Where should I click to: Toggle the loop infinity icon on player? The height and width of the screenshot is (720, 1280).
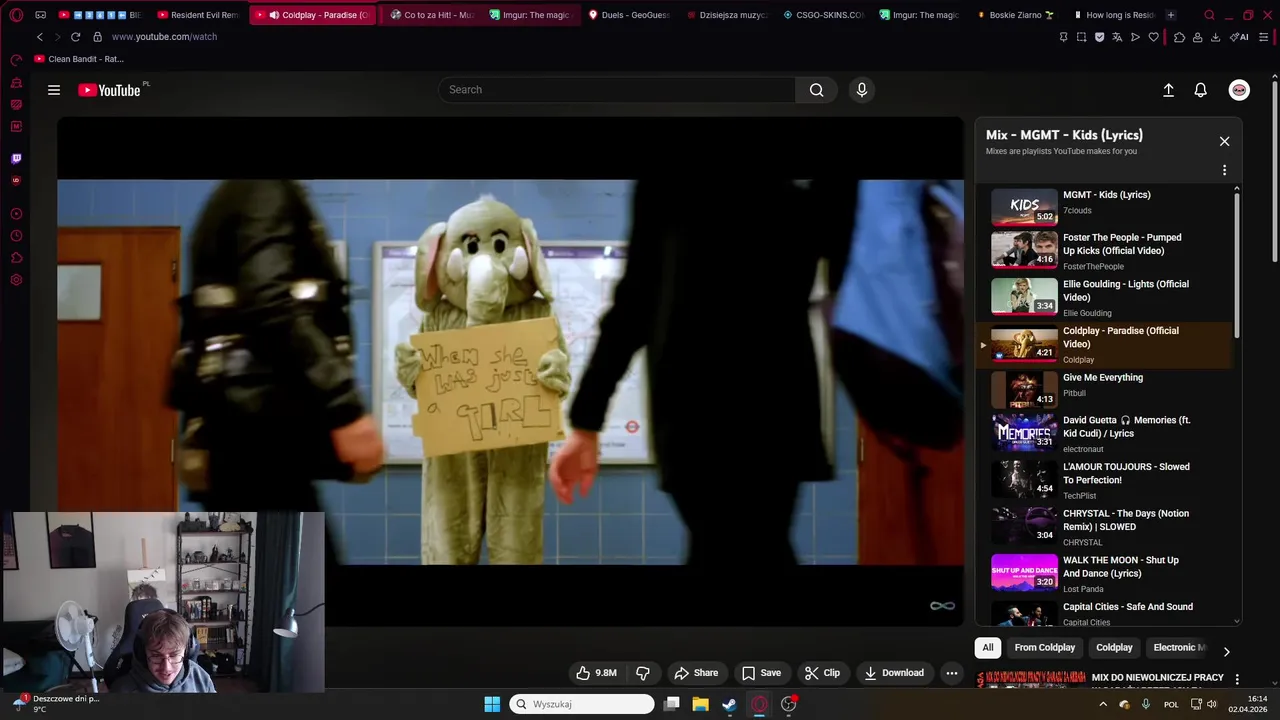(942, 606)
